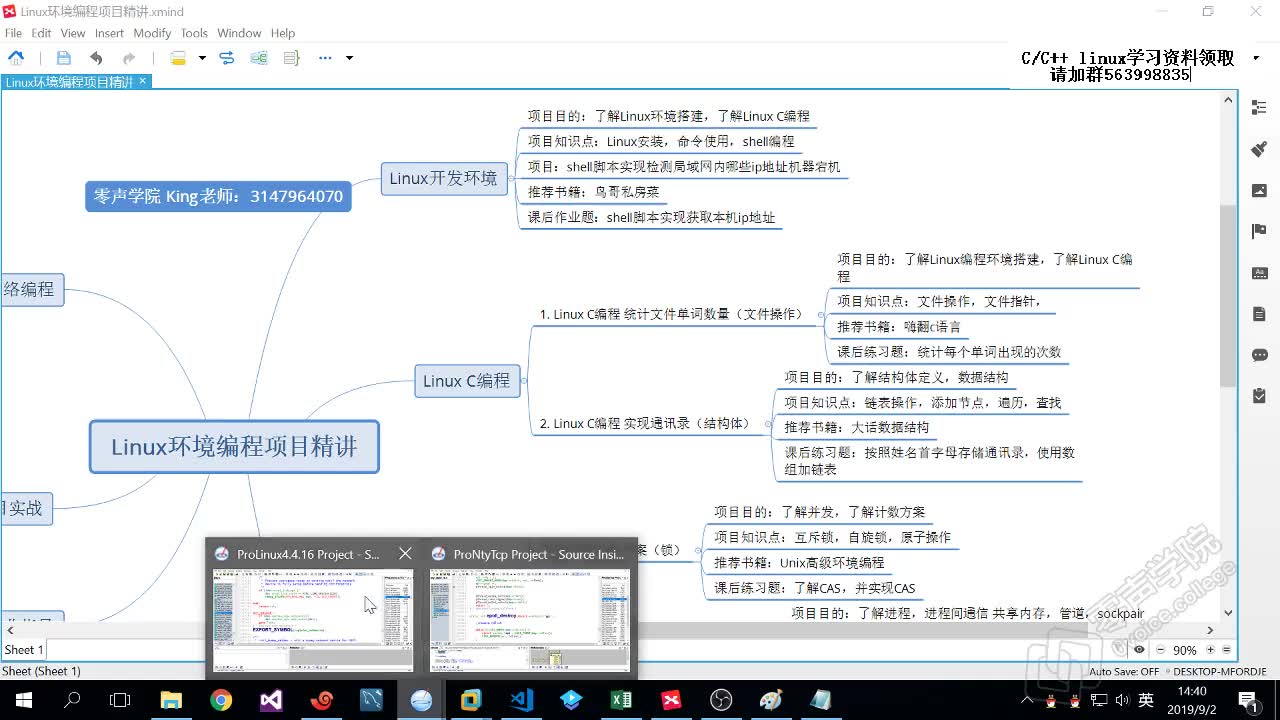Open the theme style dropdown arrow
The width and height of the screenshot is (1280, 720).
point(200,58)
